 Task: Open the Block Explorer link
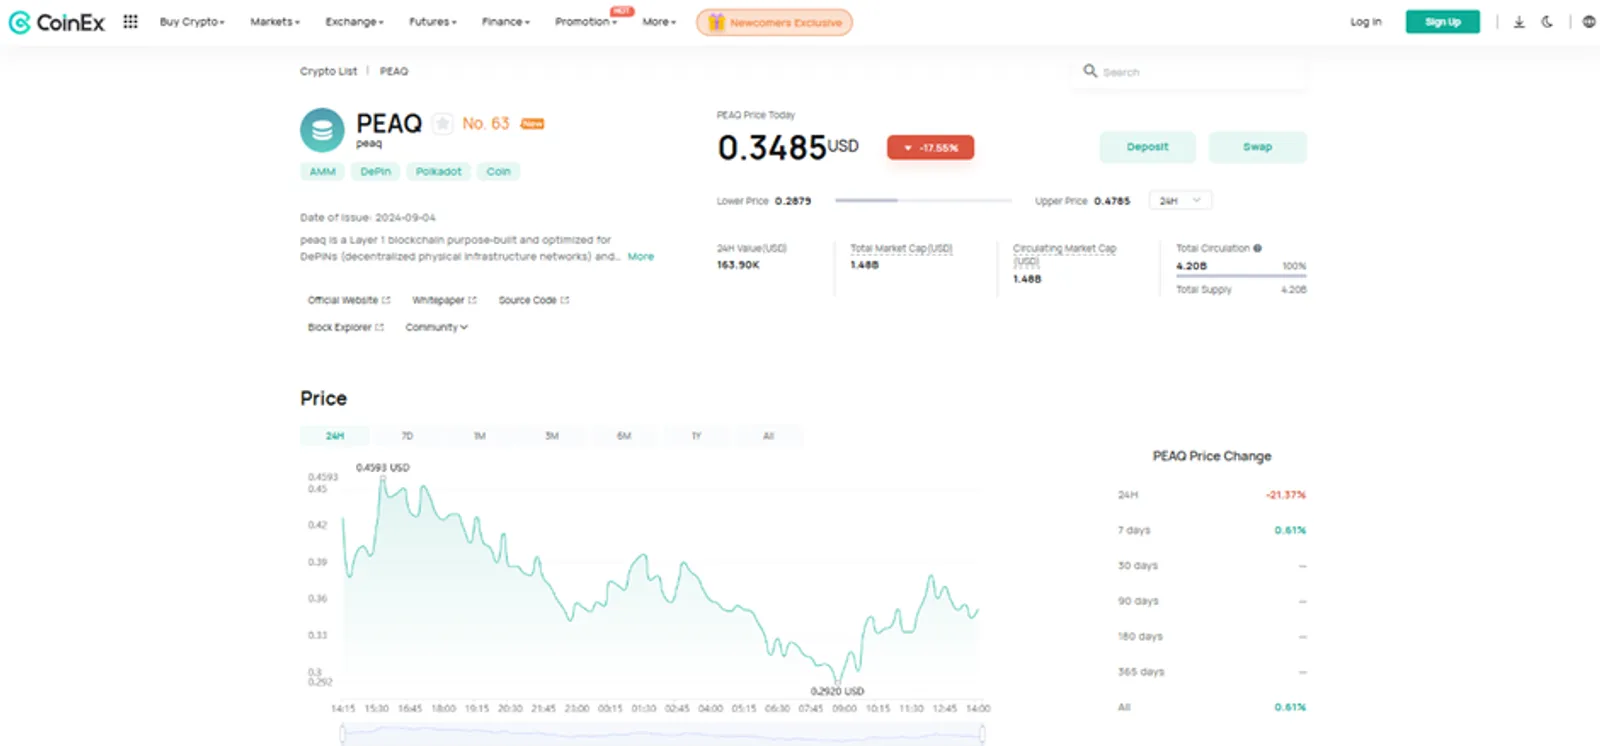point(345,327)
